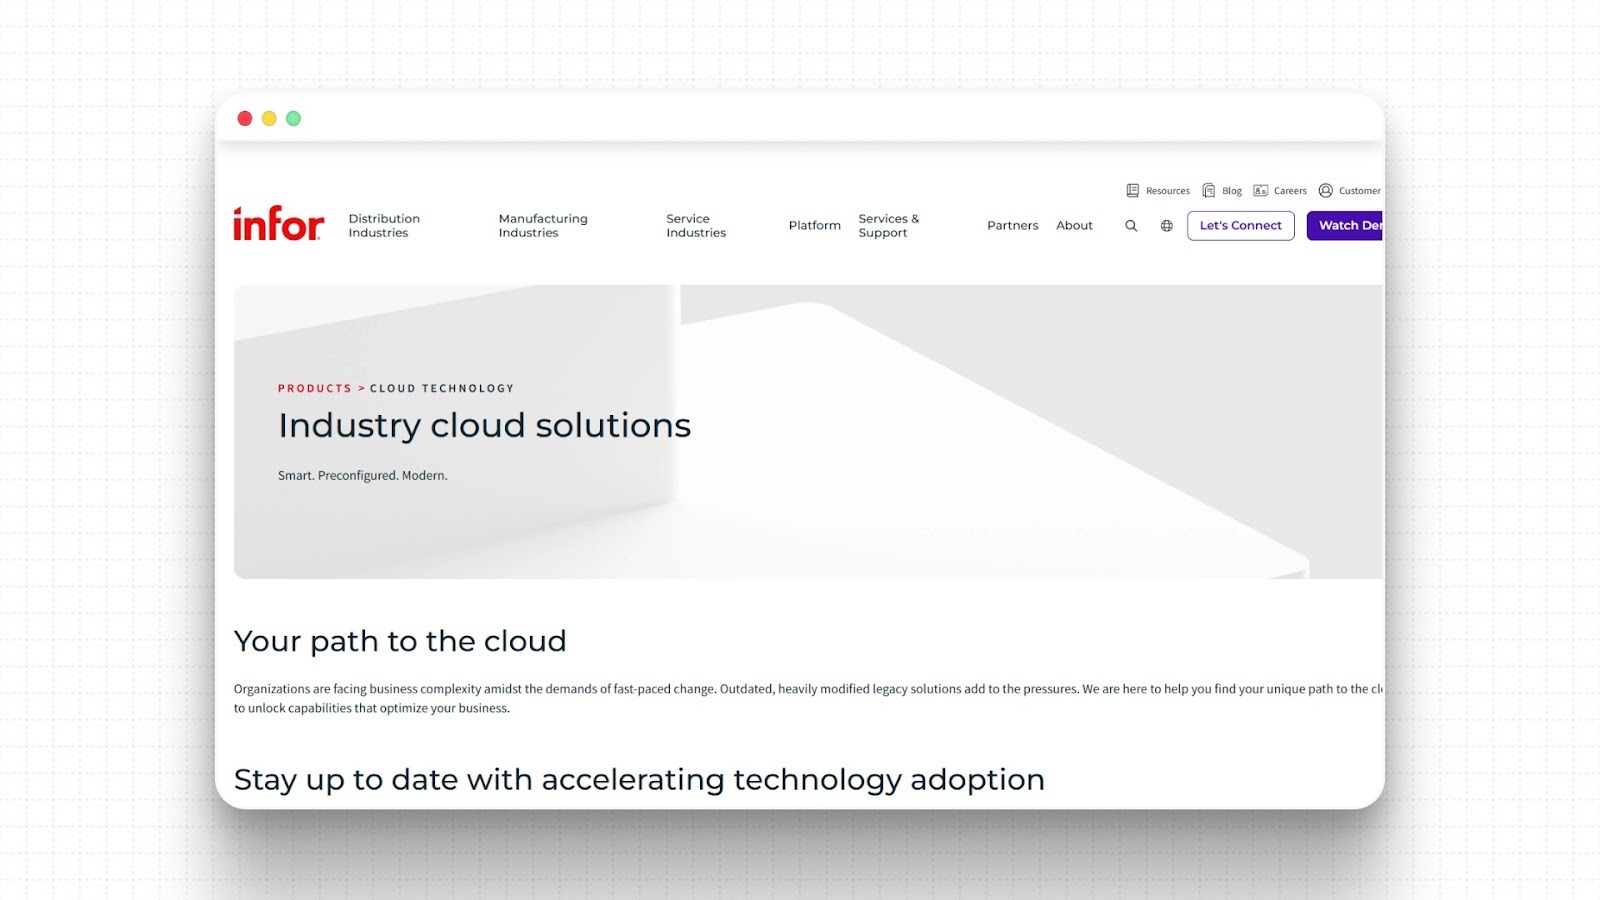This screenshot has height=900, width=1600.
Task: Select Service Industries in the nav
Action: (x=696, y=225)
